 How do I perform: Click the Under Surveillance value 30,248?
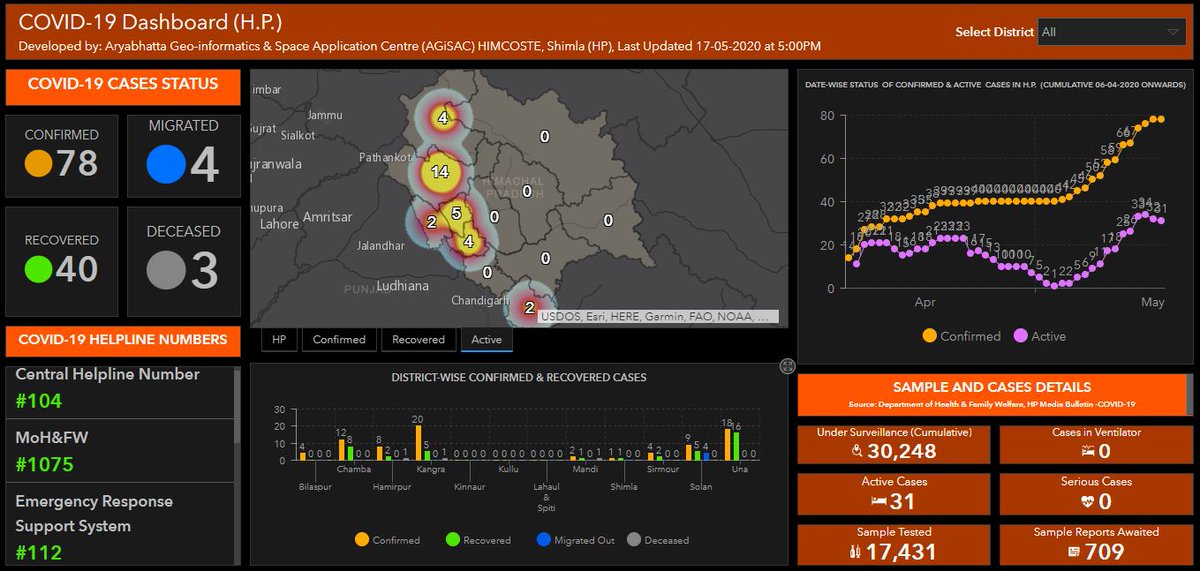pos(902,452)
